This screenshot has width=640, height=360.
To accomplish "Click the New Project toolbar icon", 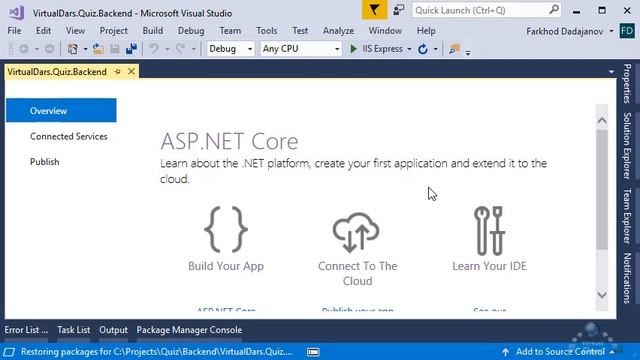I will tap(73, 49).
